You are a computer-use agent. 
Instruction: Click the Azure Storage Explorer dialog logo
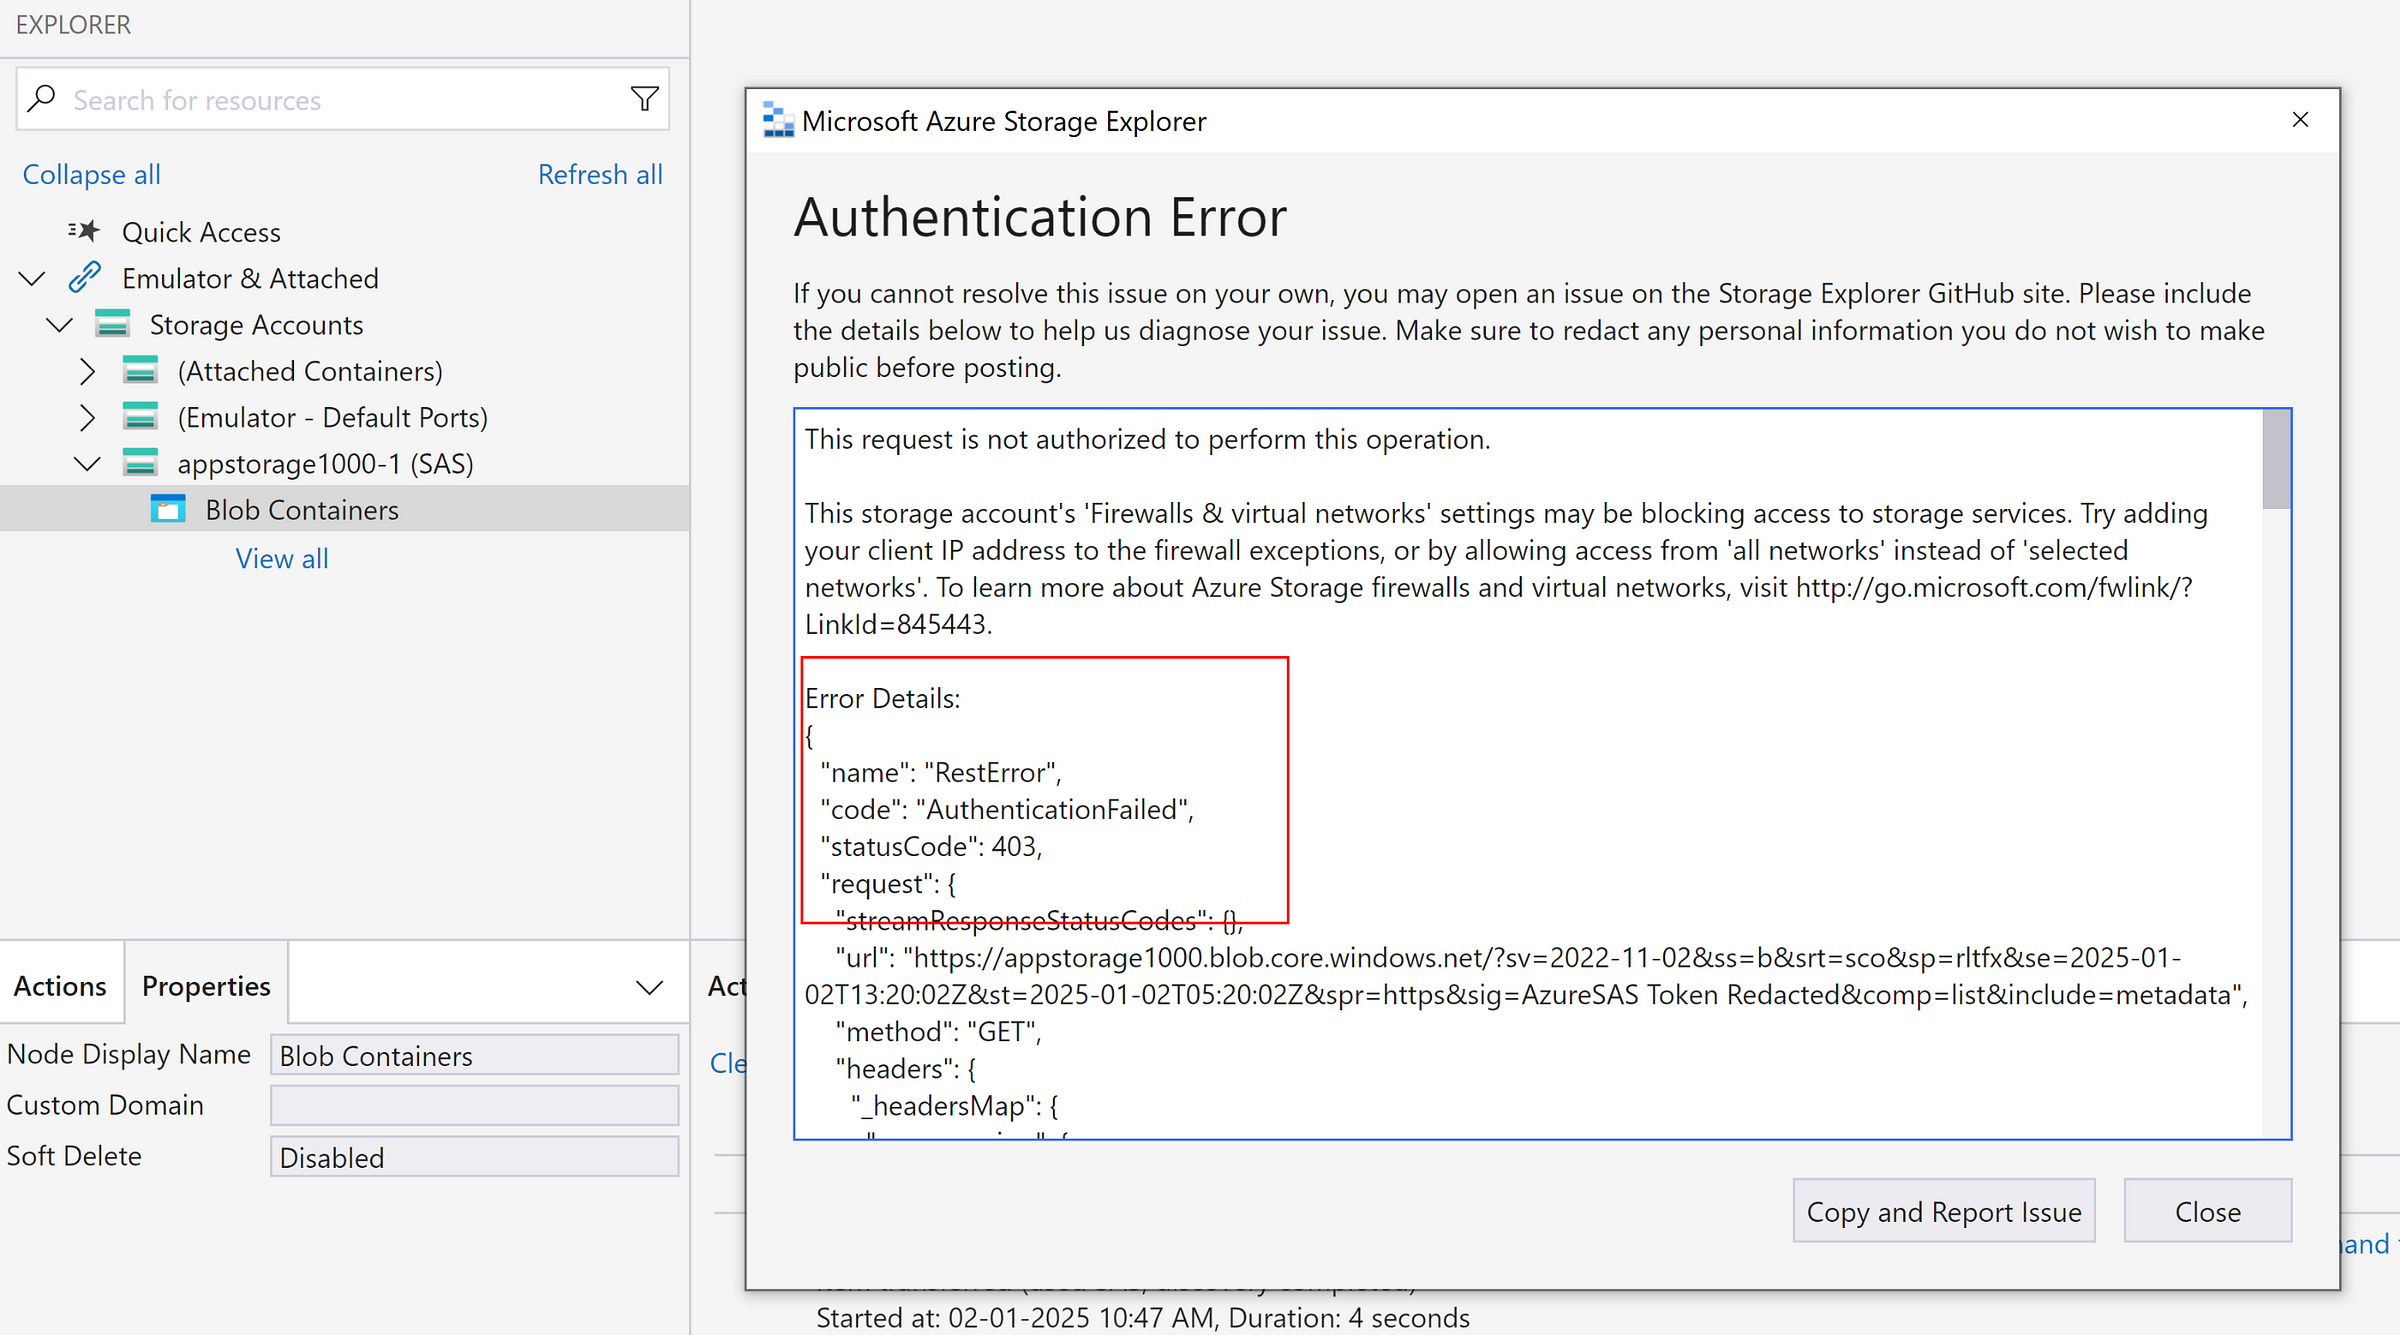[778, 120]
